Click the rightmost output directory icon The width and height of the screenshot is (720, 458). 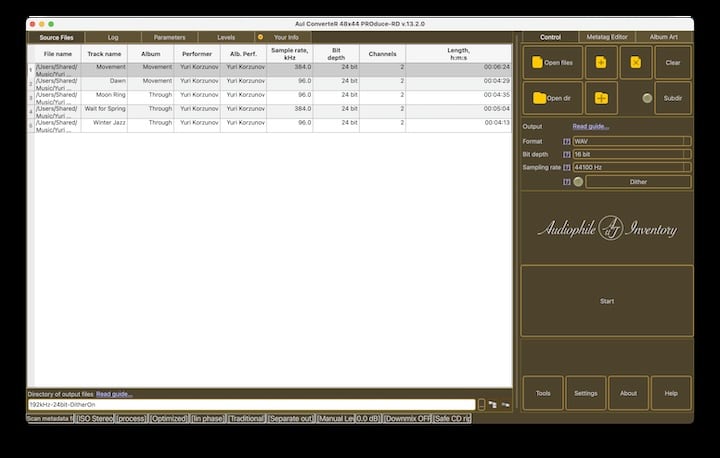[x=506, y=405]
